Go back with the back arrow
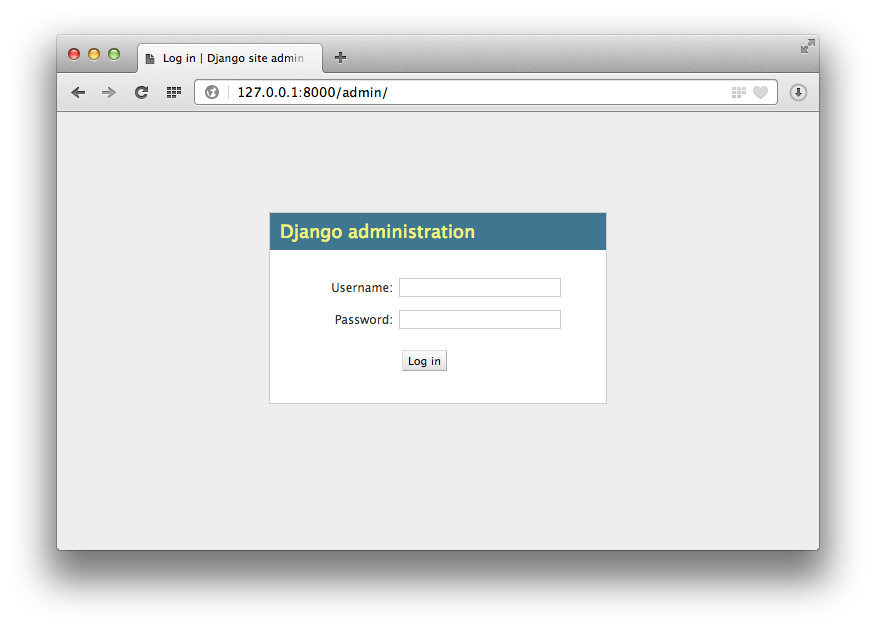 pyautogui.click(x=78, y=92)
